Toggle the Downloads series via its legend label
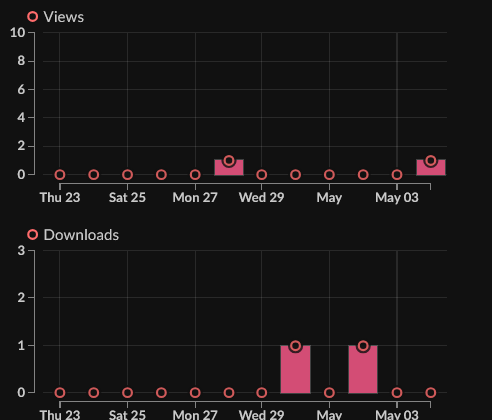Viewport: 494px width, 420px height. point(81,235)
